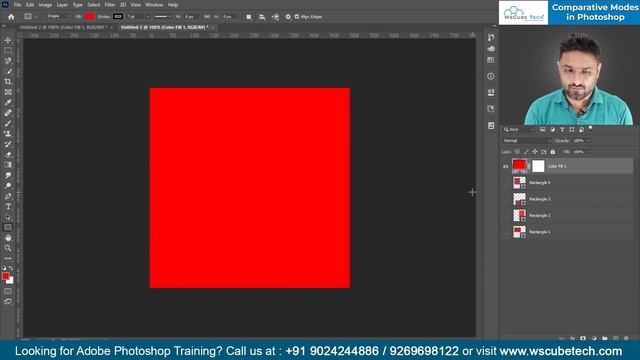Select the Gradient tool
The height and width of the screenshot is (360, 640).
8,165
